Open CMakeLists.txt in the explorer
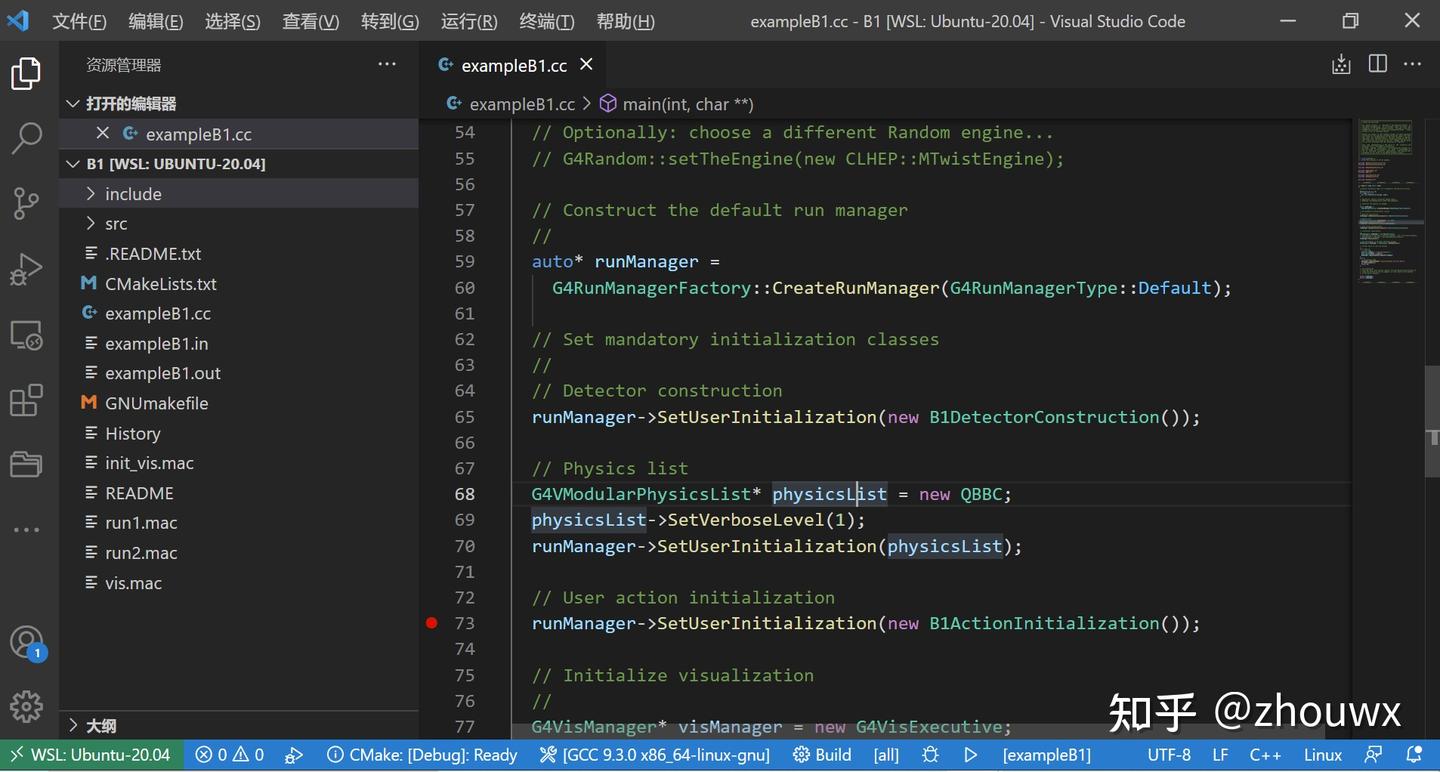Image resolution: width=1440 pixels, height=772 pixels. [160, 284]
